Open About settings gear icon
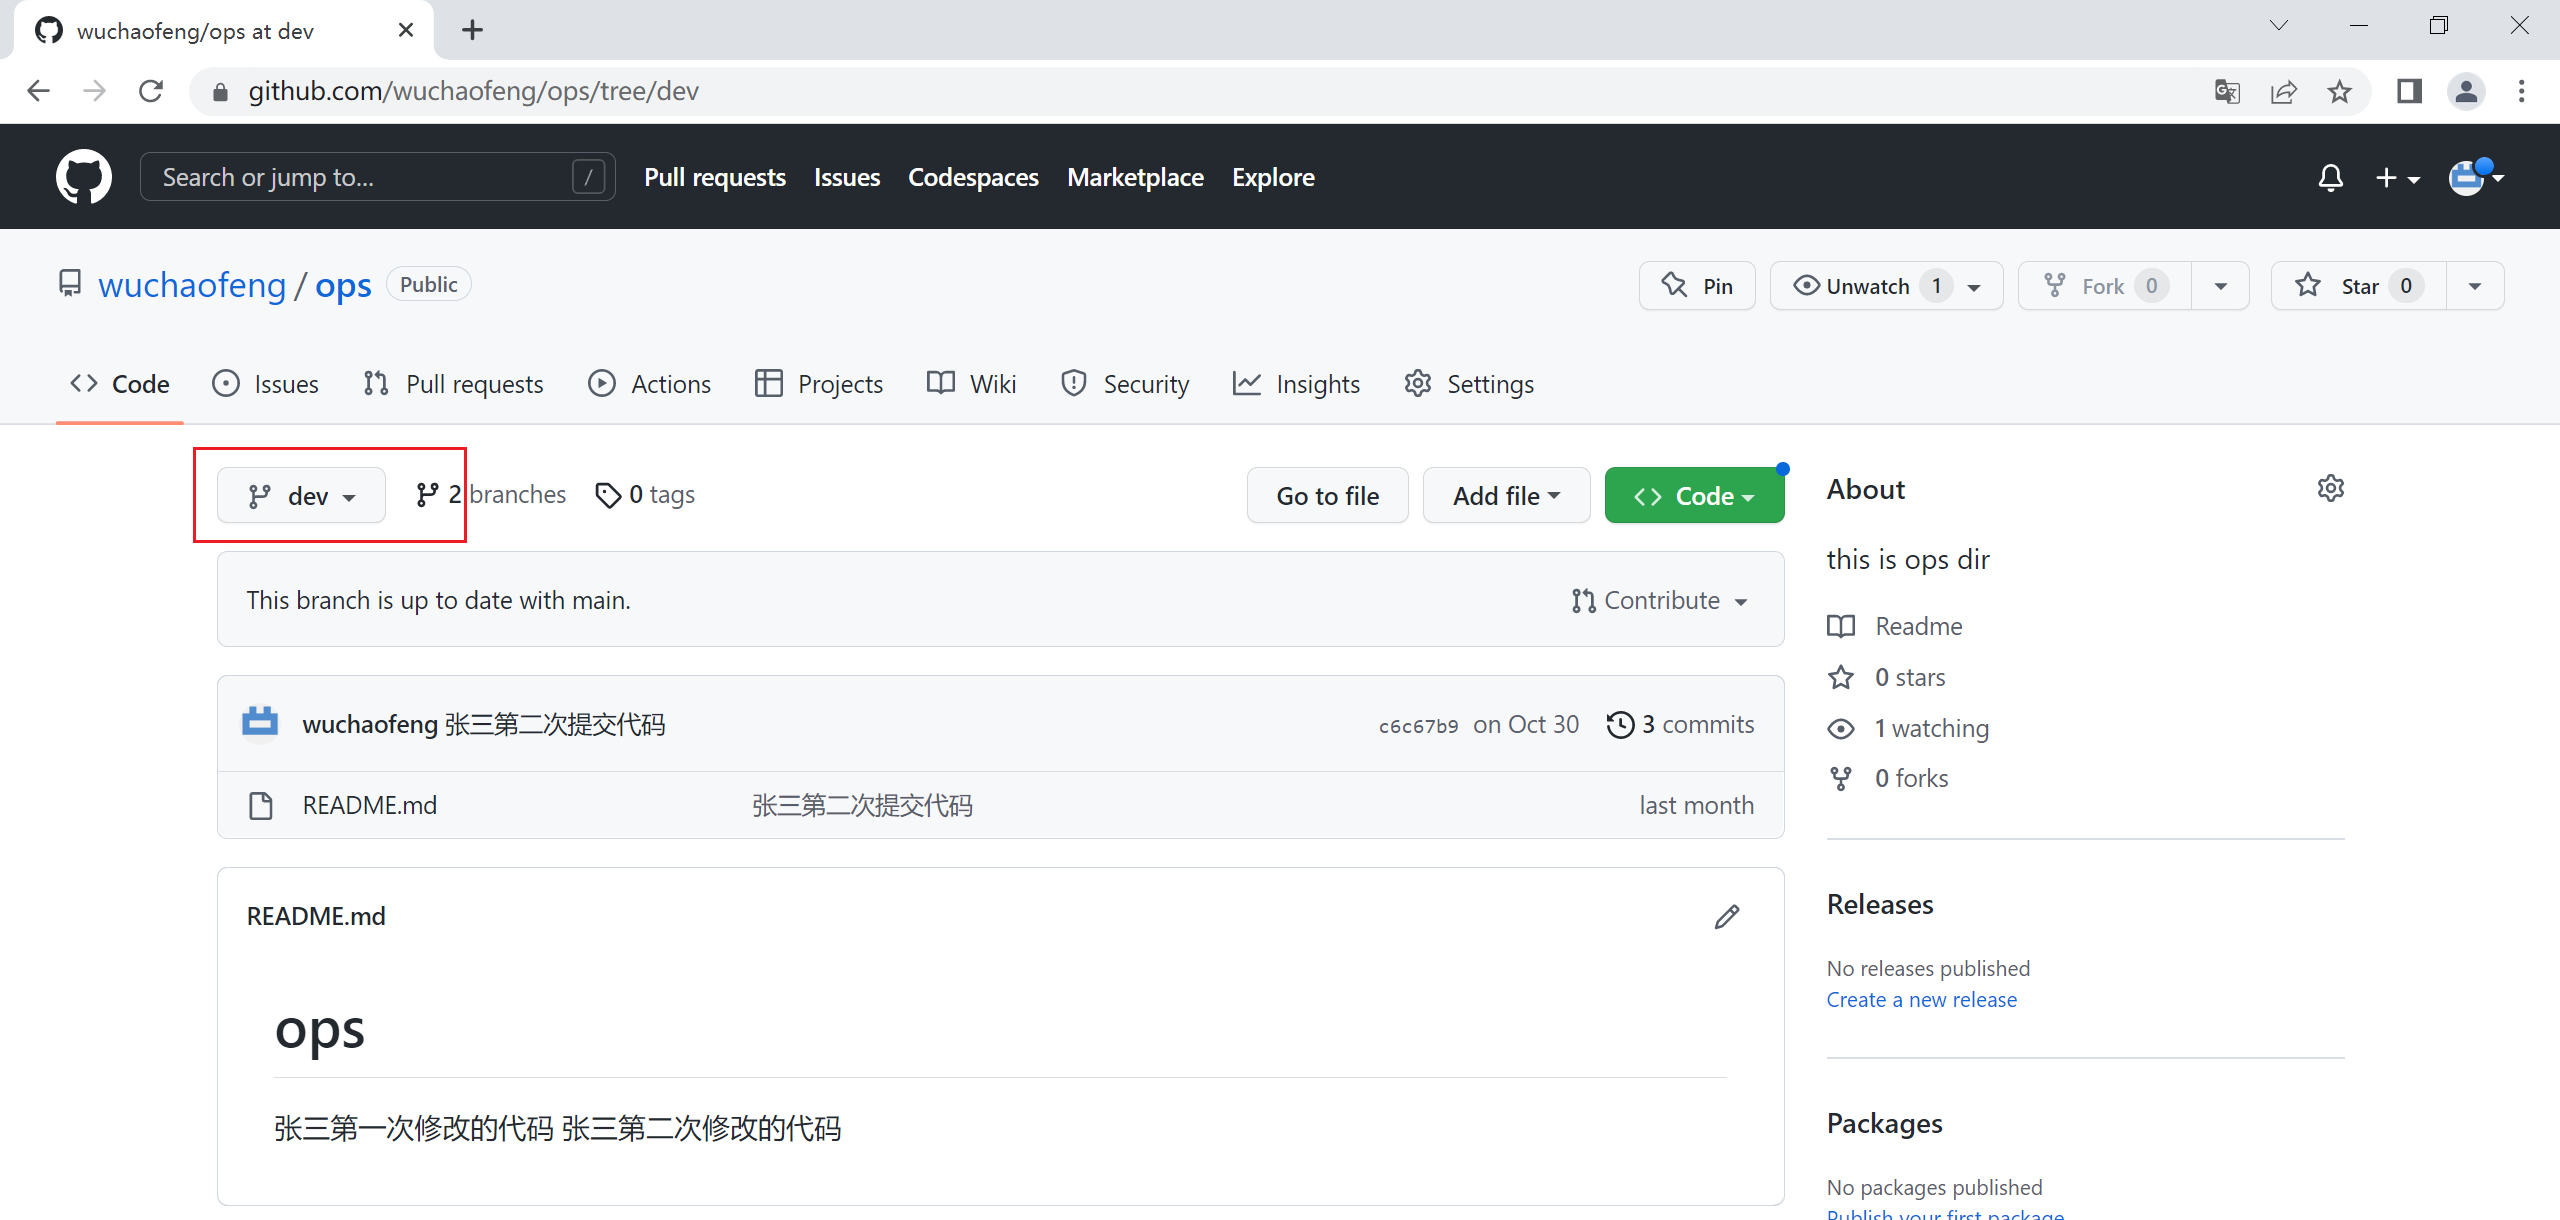 (x=2331, y=489)
